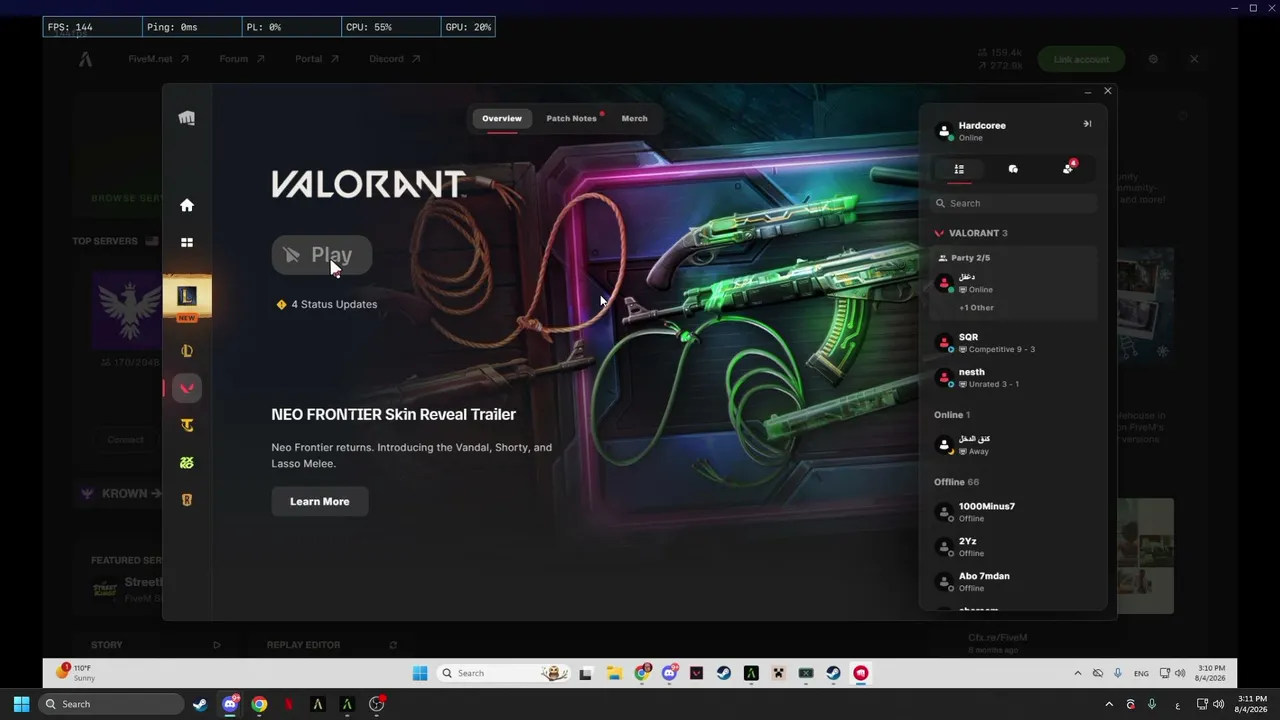
Task: Select friend SQR in Competitive match
Action: pyautogui.click(x=1013, y=343)
